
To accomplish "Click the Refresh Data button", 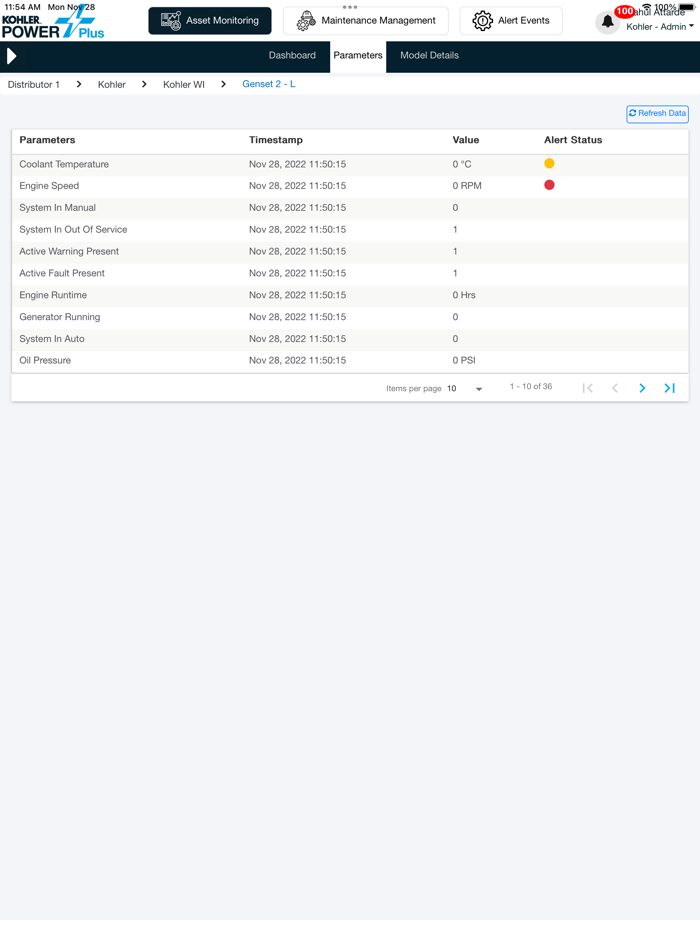I will coord(658,114).
